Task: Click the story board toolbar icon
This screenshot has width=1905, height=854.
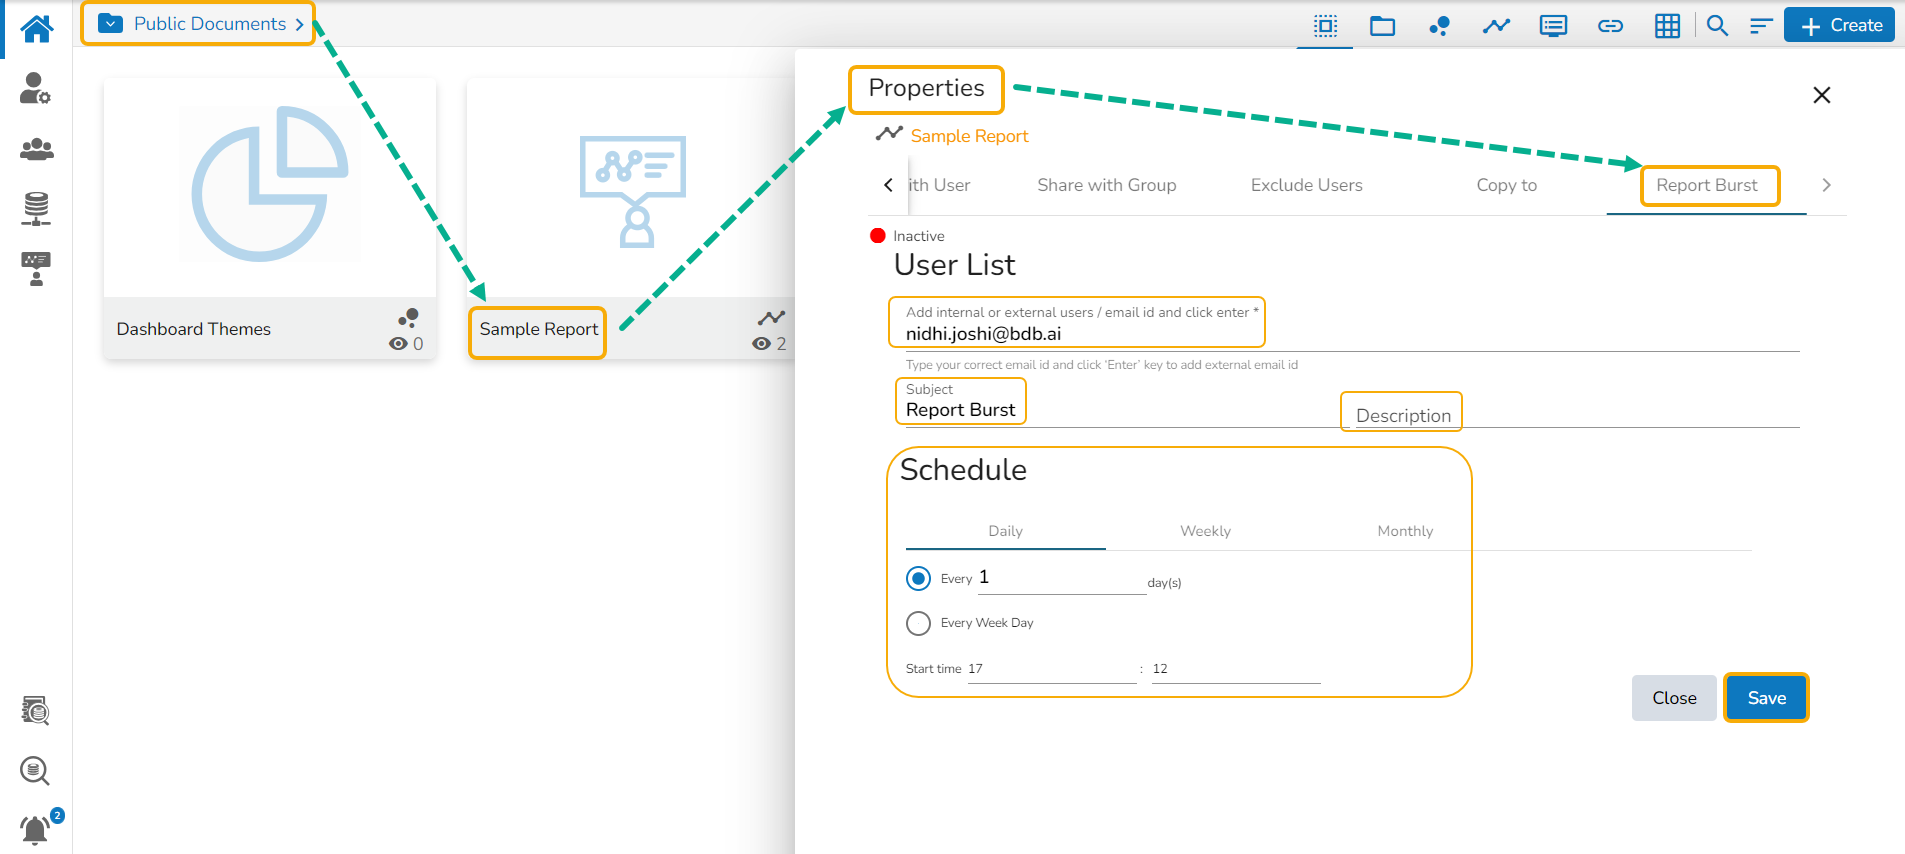Action: pos(1553,26)
